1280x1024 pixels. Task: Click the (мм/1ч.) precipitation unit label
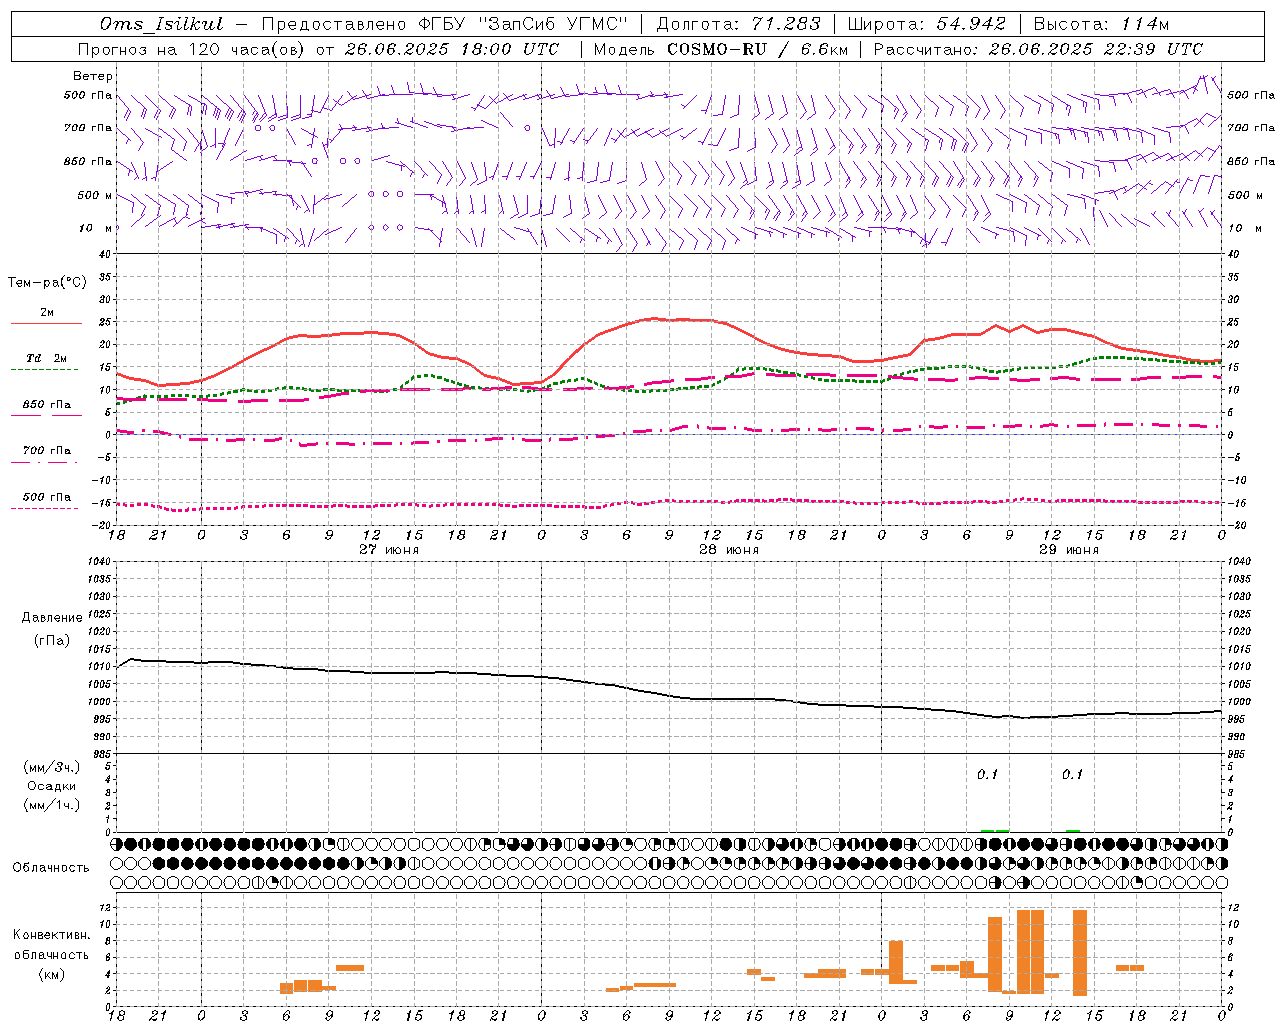tap(52, 805)
